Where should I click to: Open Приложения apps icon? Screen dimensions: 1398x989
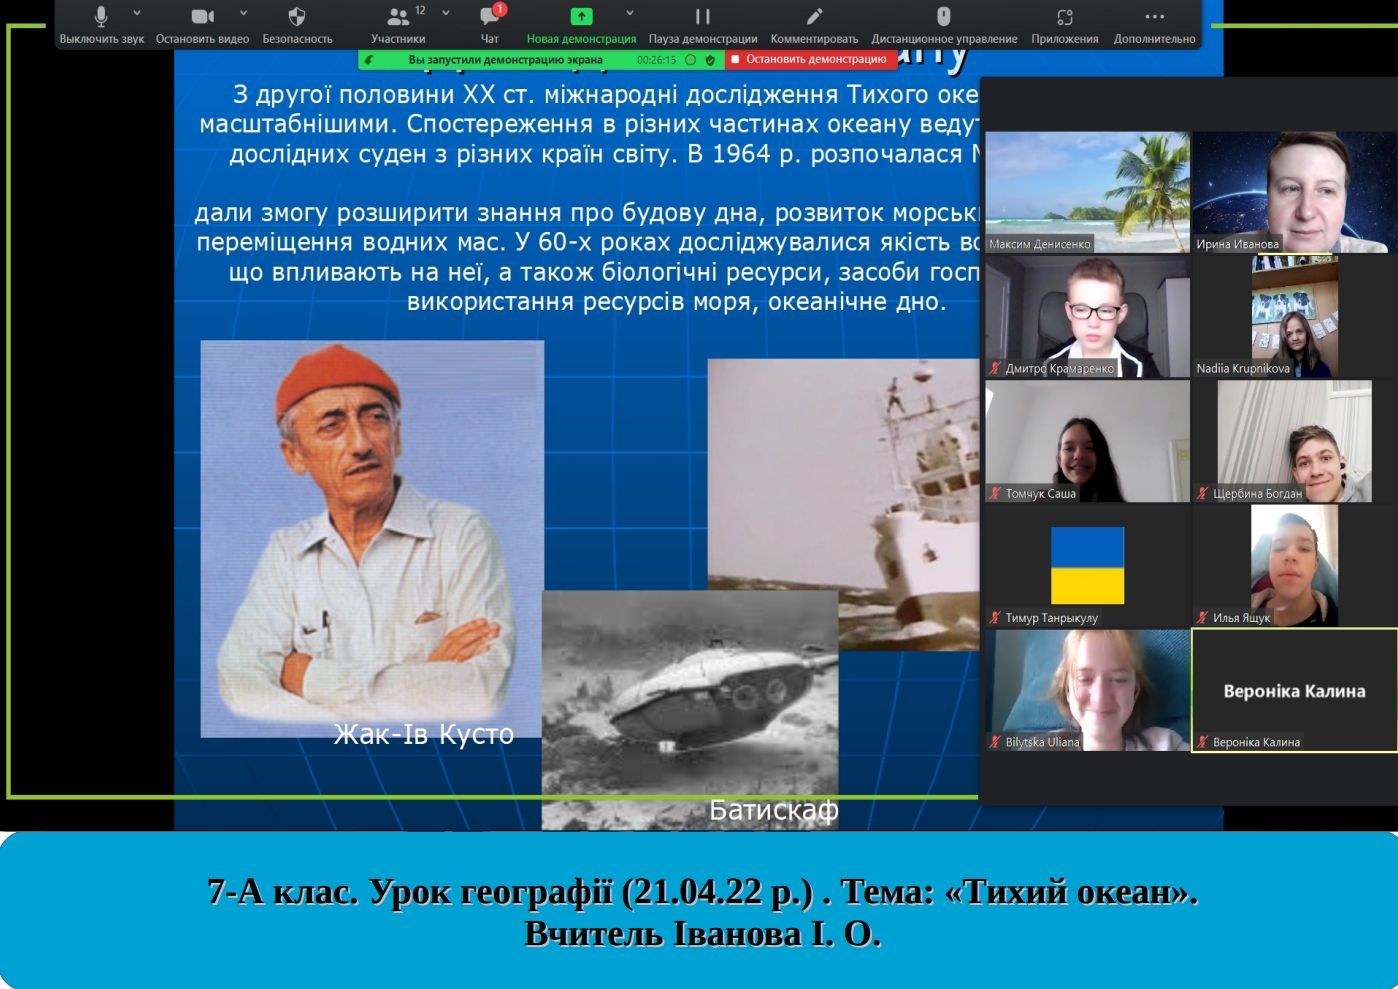click(x=1064, y=18)
